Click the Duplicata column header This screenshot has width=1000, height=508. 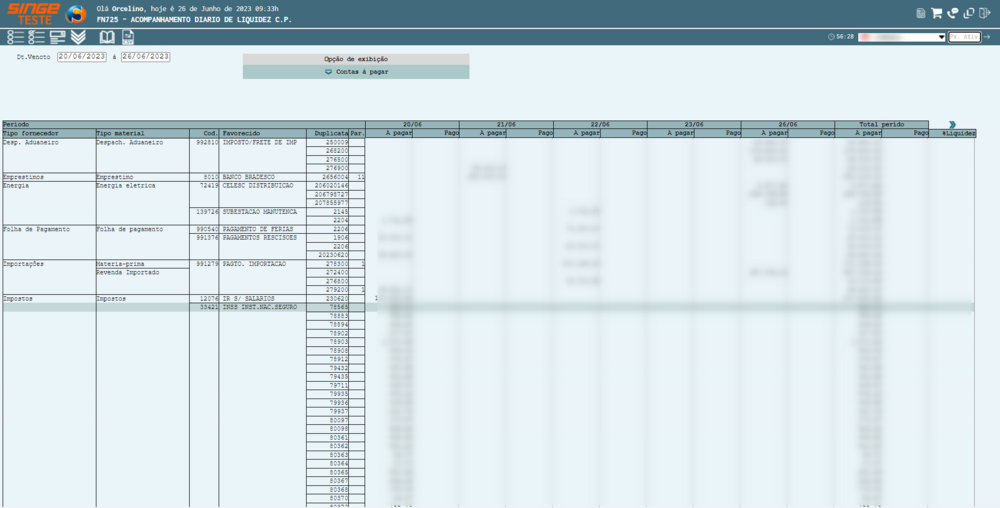[x=328, y=133]
